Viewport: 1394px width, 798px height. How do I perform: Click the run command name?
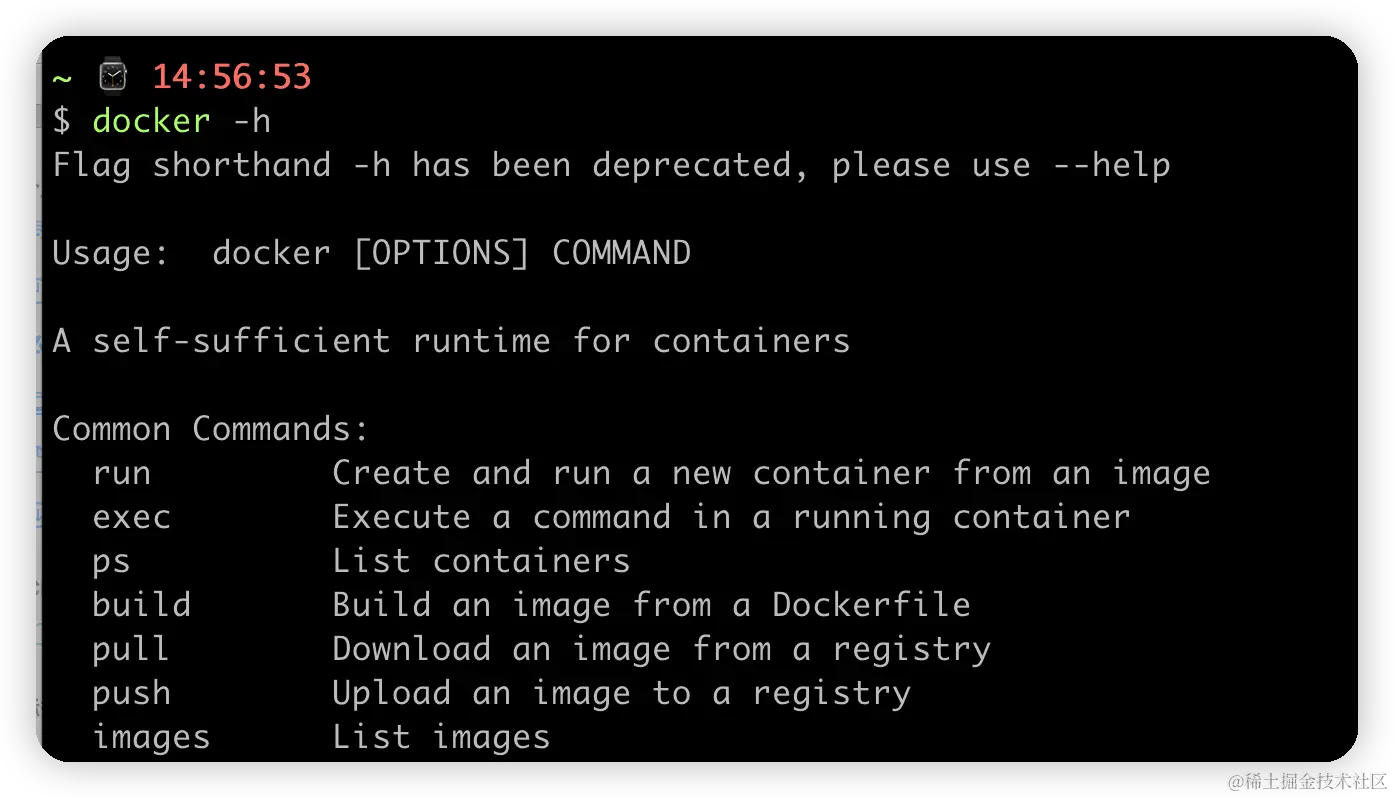121,473
